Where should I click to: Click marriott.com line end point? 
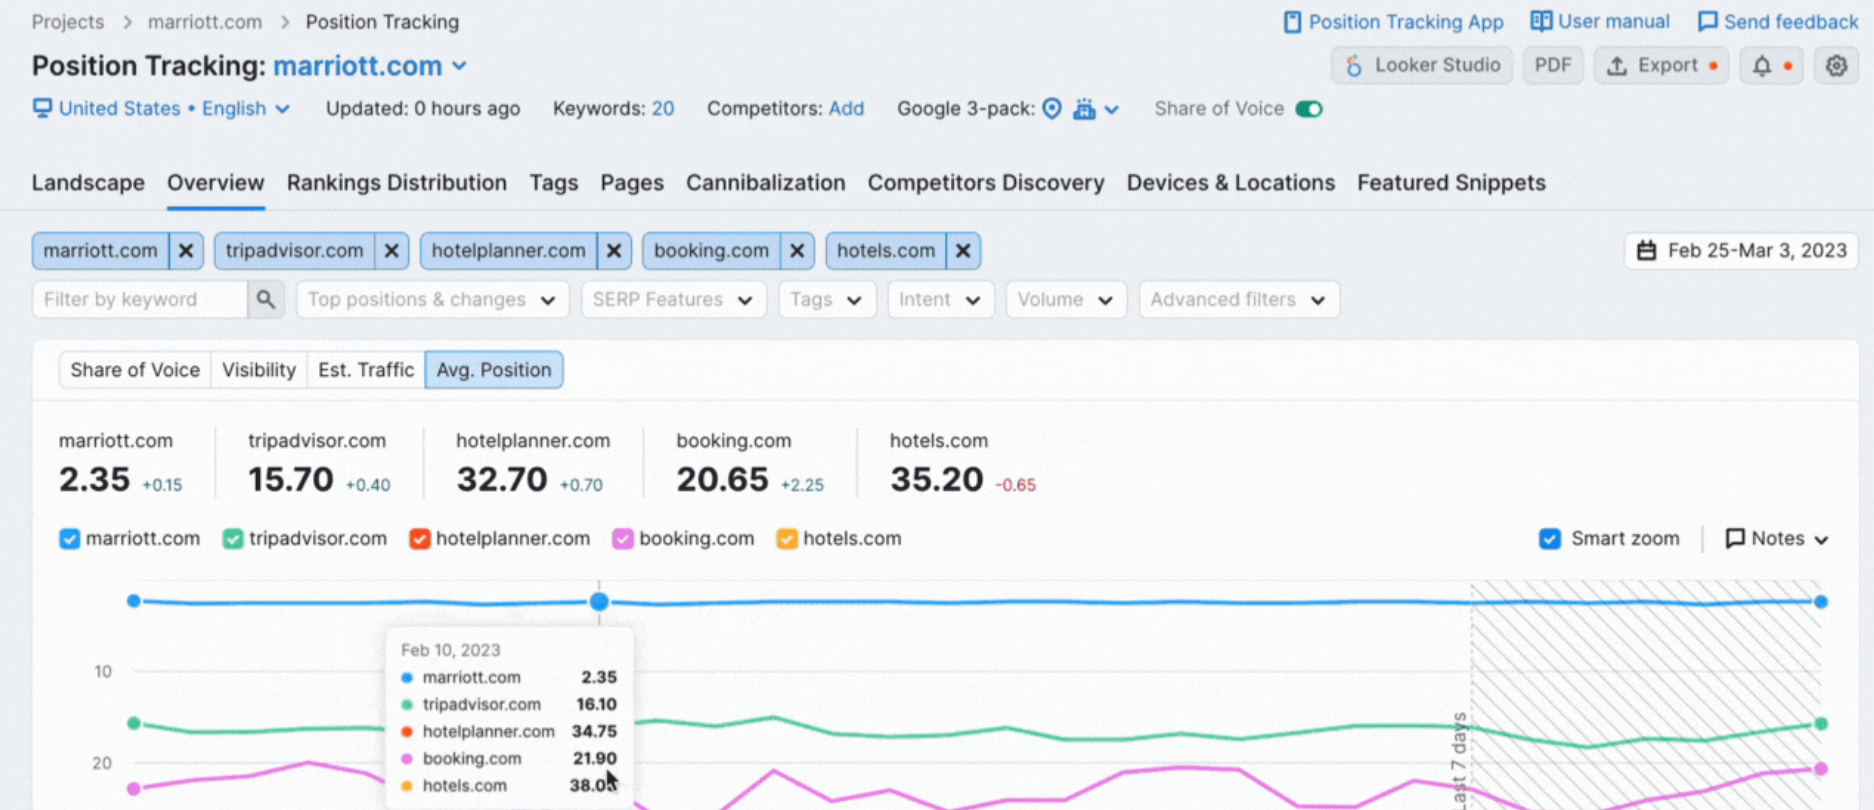pos(1821,601)
